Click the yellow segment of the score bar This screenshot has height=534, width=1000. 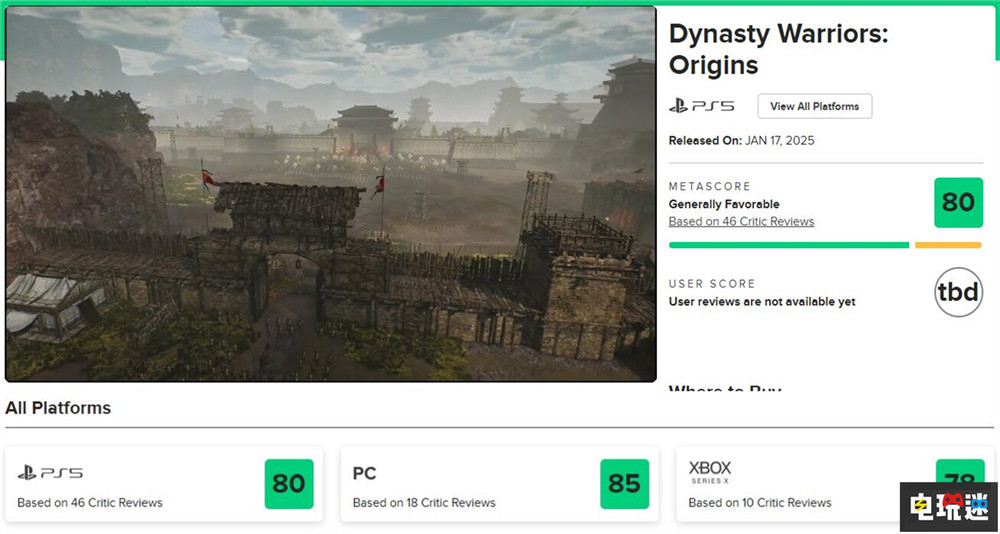click(948, 245)
